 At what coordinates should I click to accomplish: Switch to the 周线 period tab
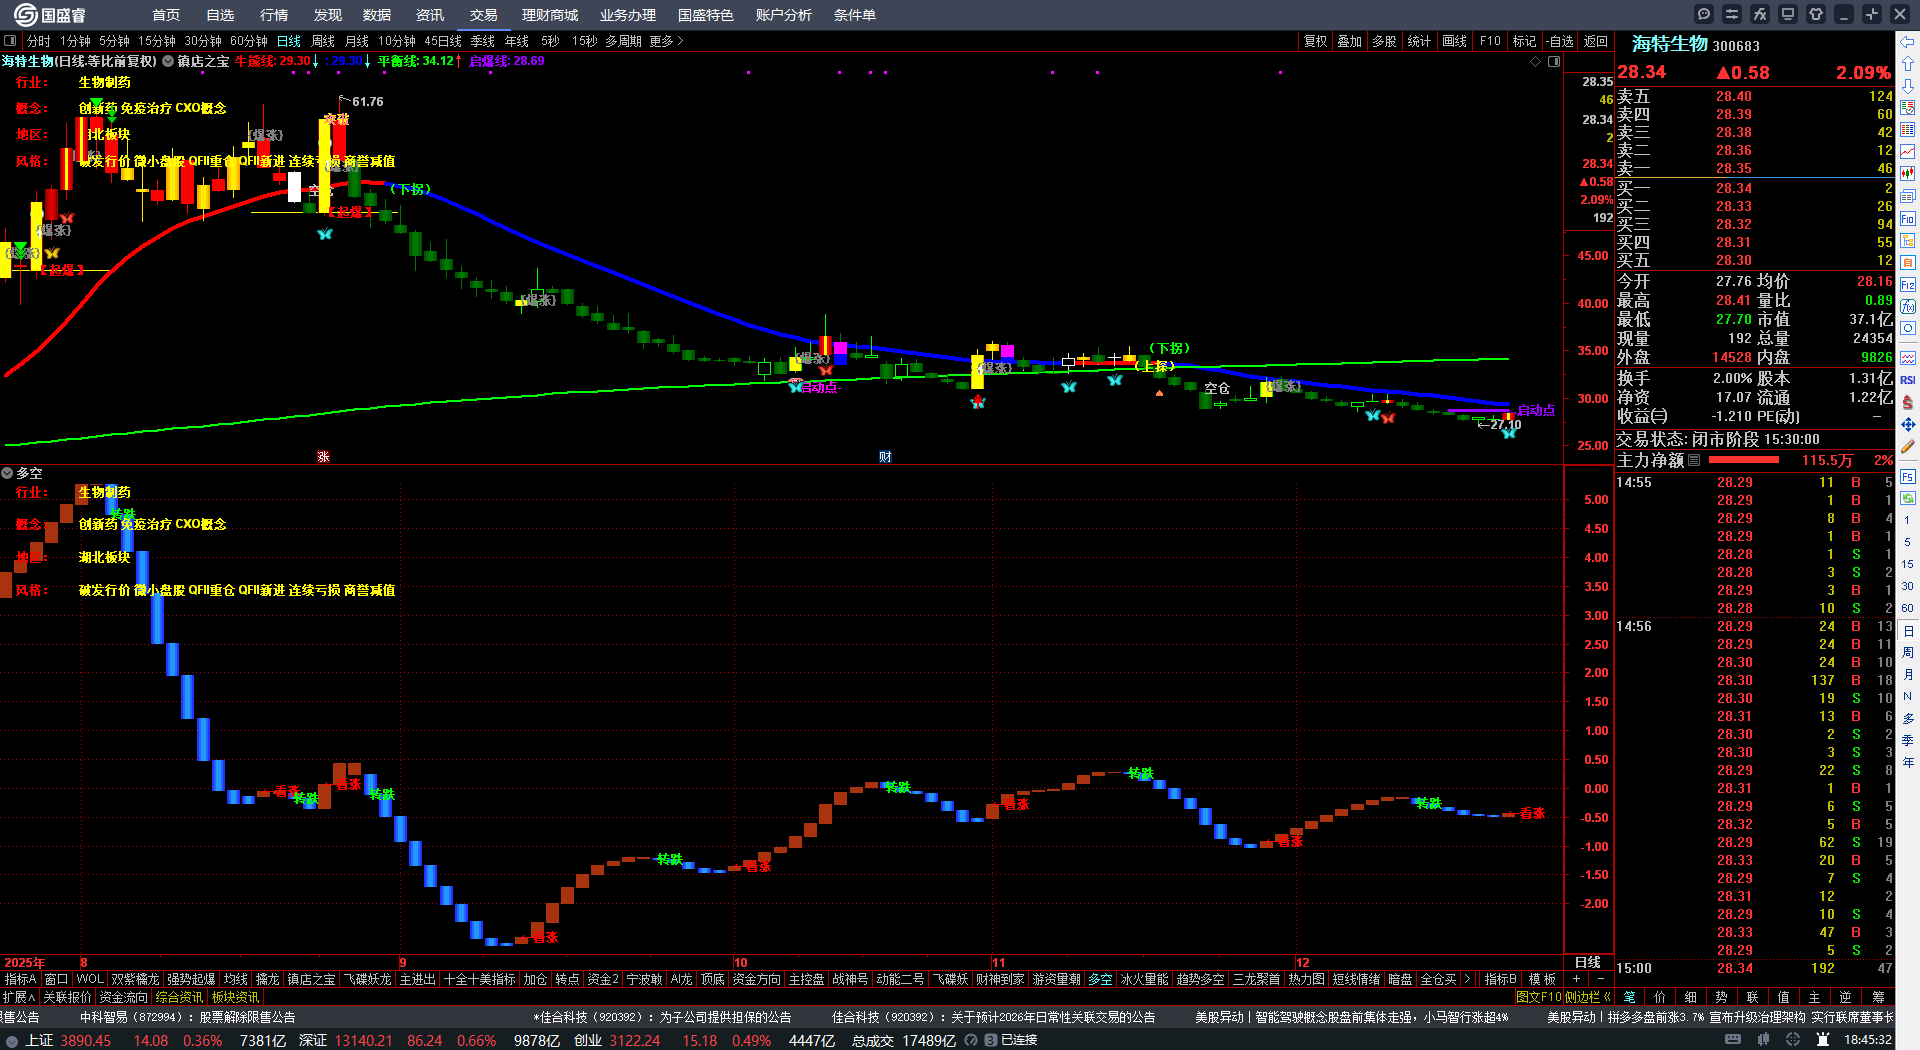323,41
